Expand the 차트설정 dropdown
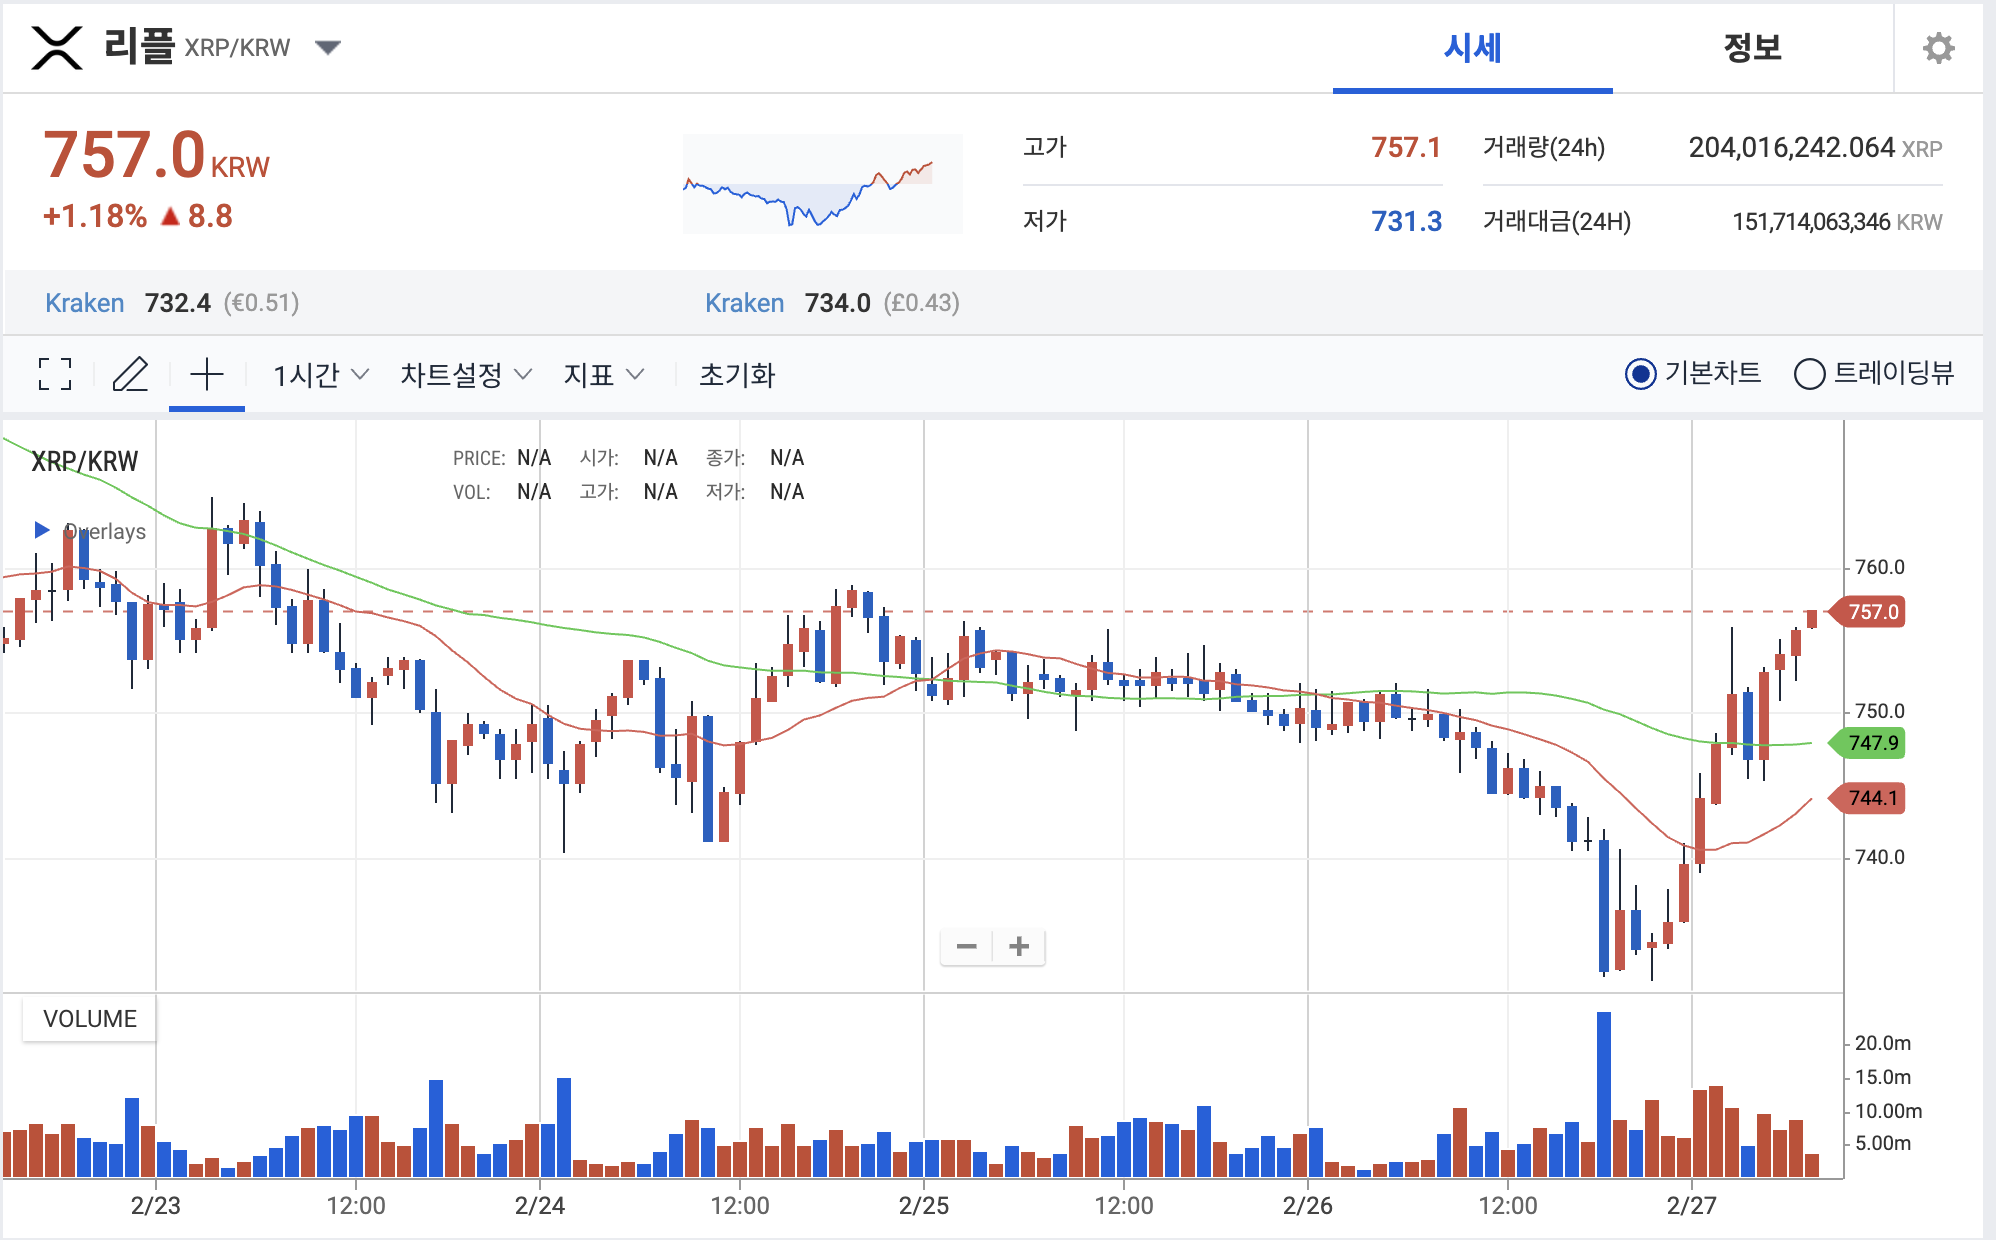 click(x=465, y=375)
